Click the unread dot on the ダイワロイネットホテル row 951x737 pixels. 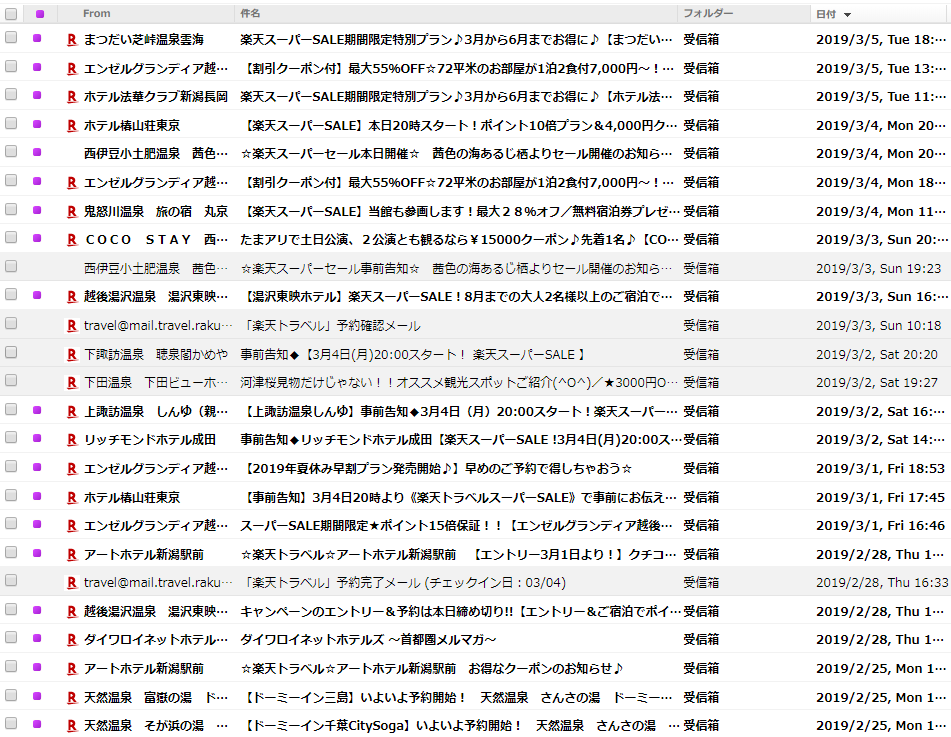click(x=37, y=638)
